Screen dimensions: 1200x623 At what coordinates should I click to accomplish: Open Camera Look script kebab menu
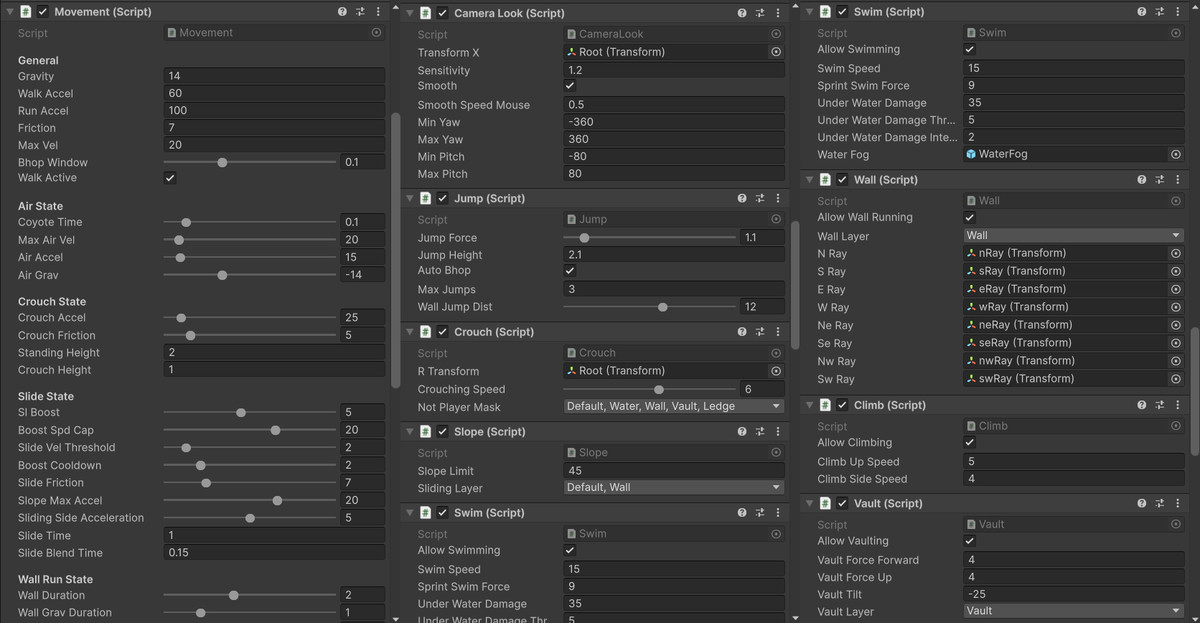[776, 13]
